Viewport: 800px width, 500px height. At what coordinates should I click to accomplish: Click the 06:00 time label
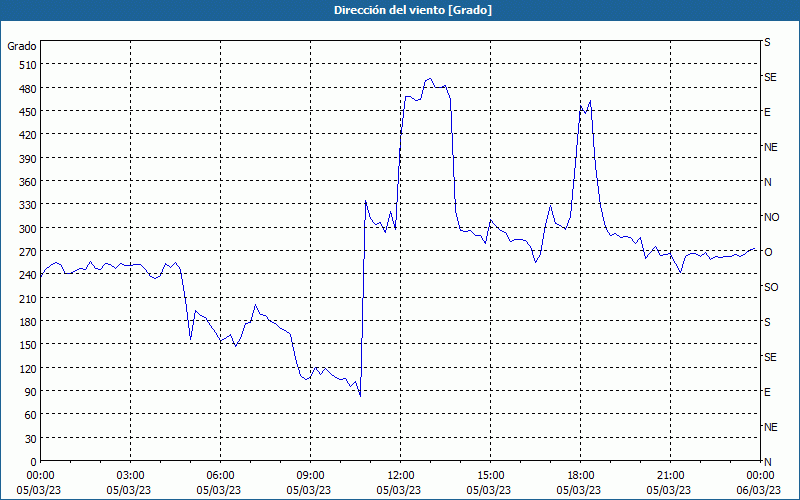click(x=220, y=476)
